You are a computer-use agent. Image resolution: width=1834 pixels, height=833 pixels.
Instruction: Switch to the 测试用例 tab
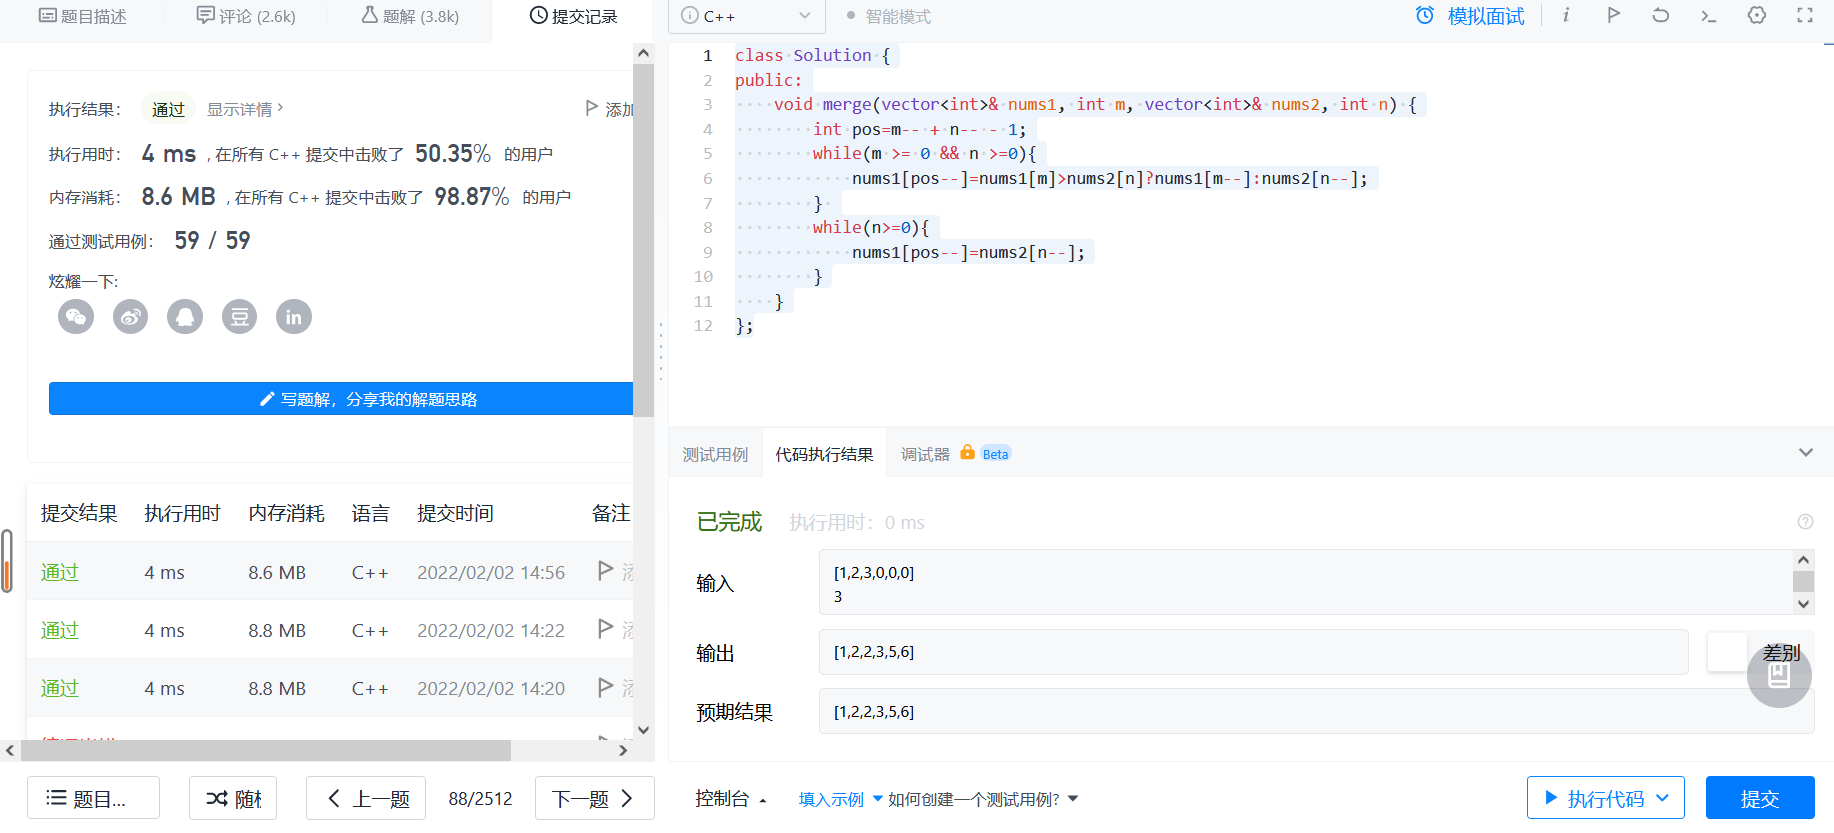click(715, 454)
